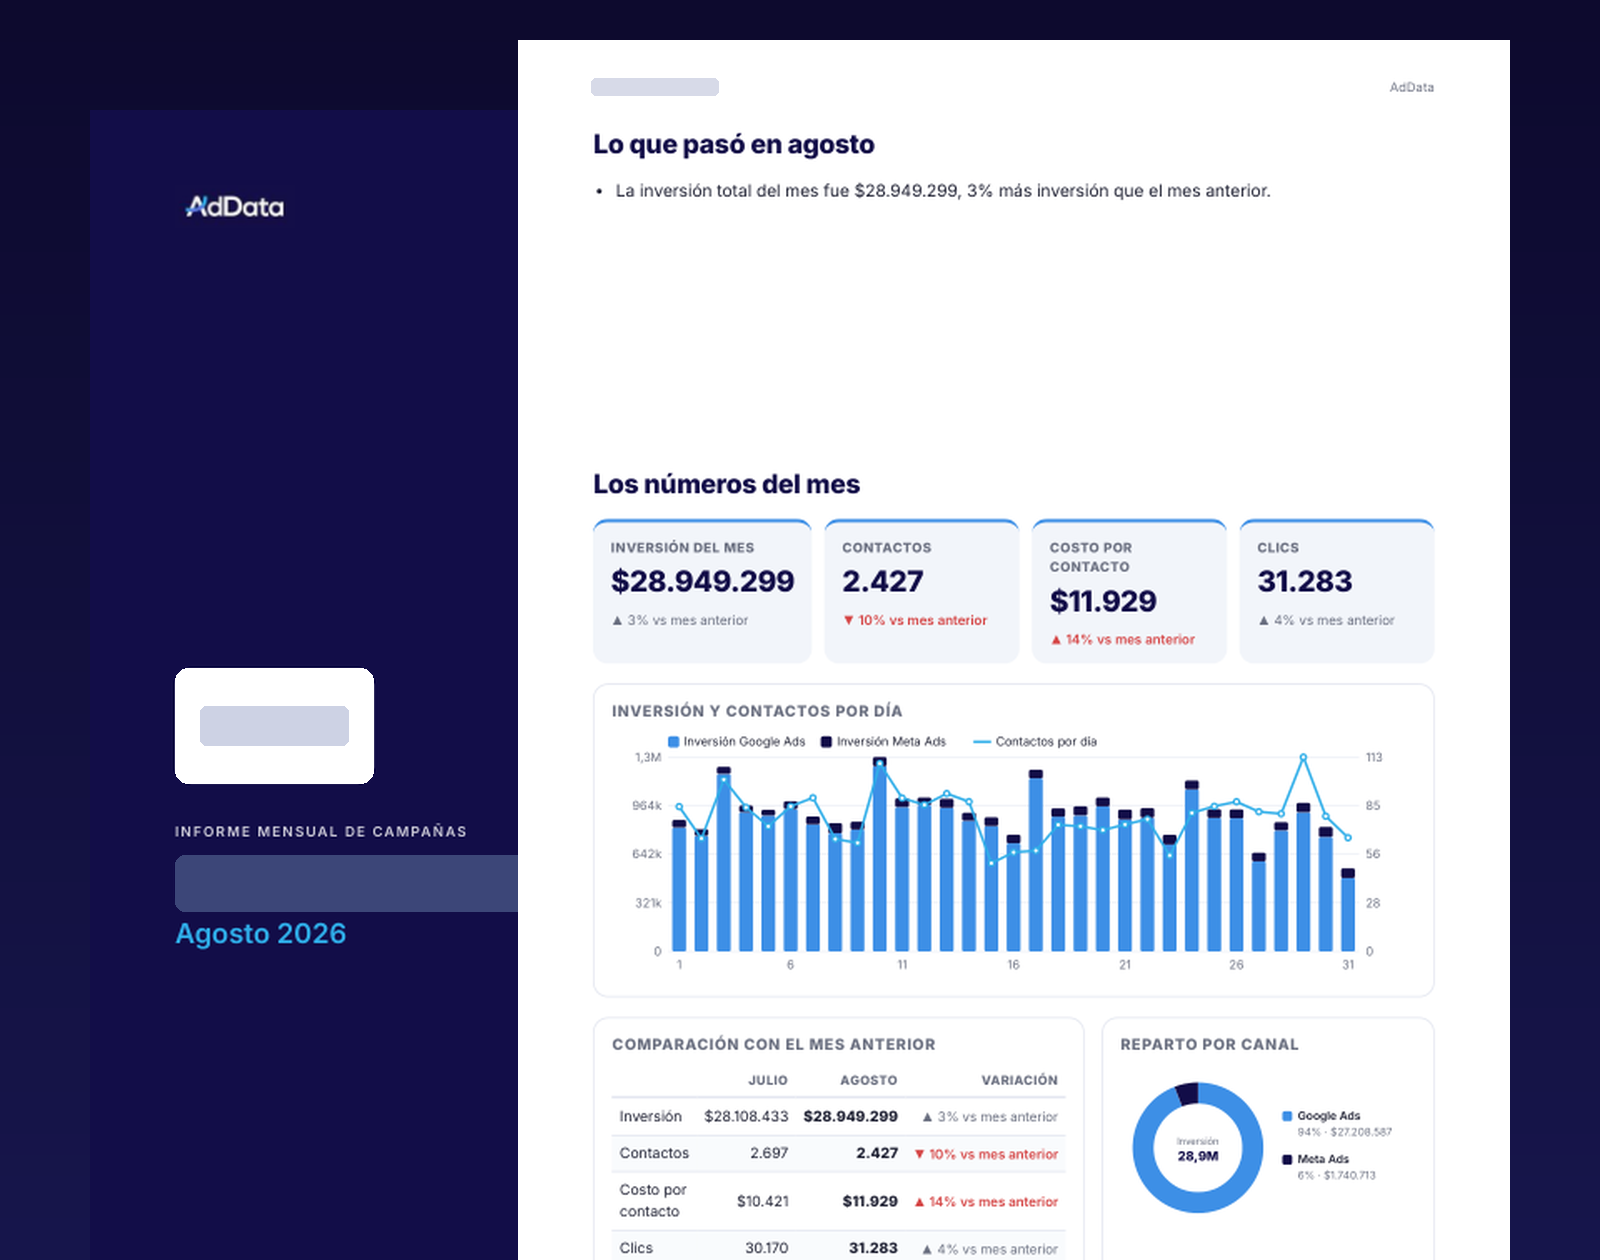Select the Inversión del mes KPI card
1600x1260 pixels.
(702, 591)
